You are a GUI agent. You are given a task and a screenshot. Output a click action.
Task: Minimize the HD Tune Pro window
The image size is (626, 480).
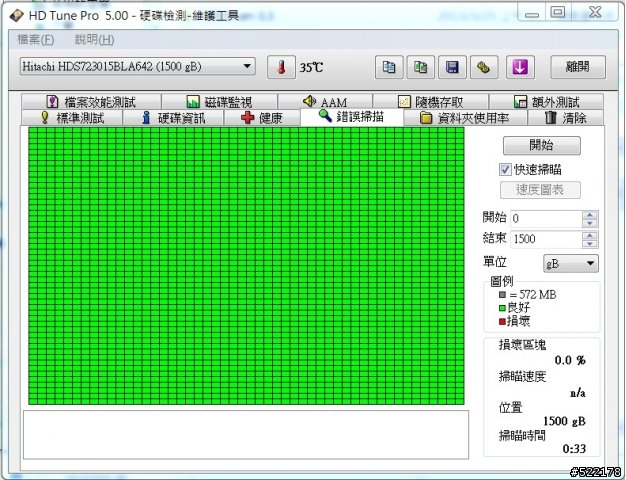tap(531, 13)
